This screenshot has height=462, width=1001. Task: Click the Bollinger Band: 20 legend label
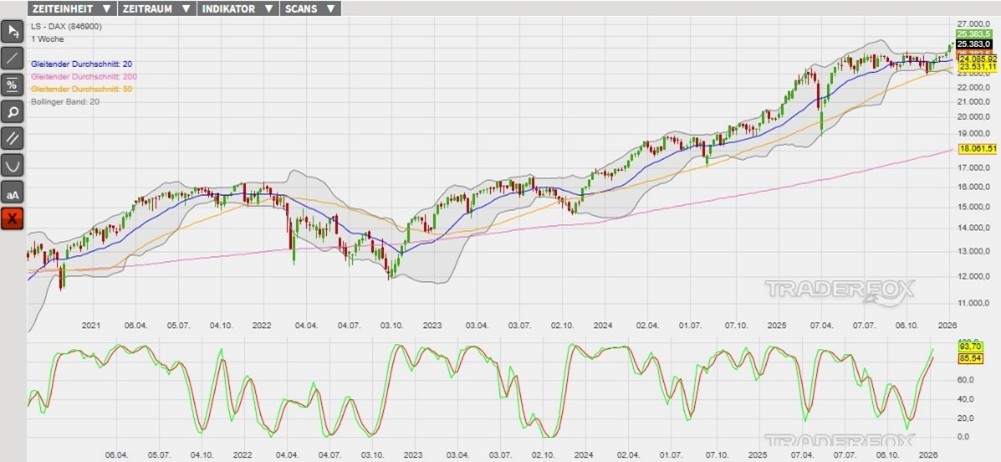coord(66,101)
